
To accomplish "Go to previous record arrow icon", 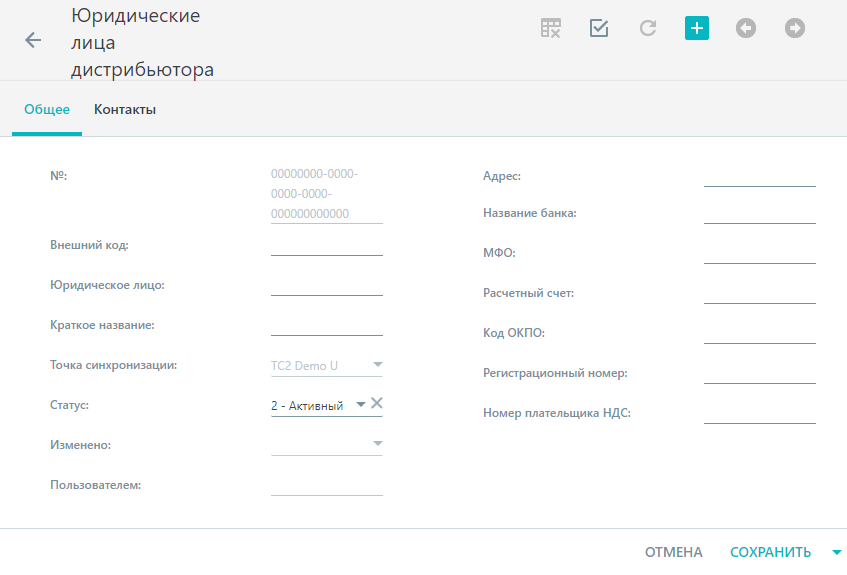I will tap(745, 28).
